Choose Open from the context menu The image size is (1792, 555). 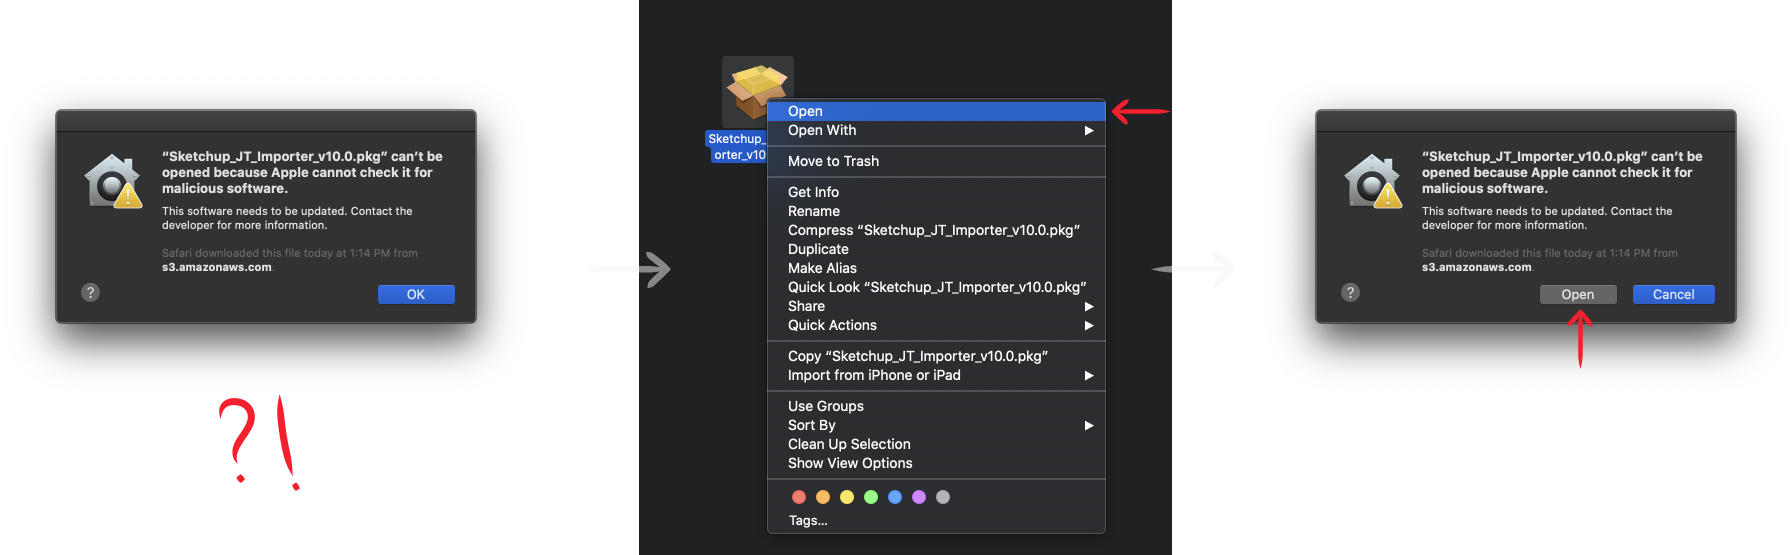tap(806, 111)
